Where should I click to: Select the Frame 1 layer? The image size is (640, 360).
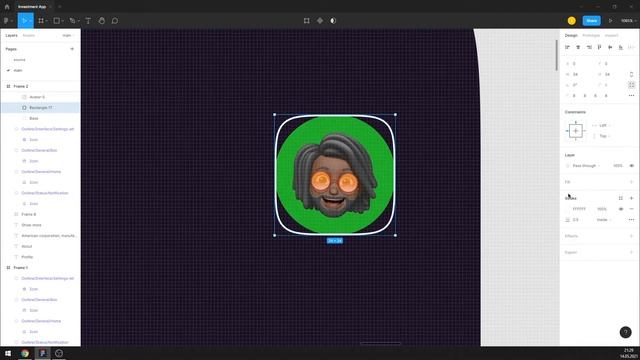point(21,267)
